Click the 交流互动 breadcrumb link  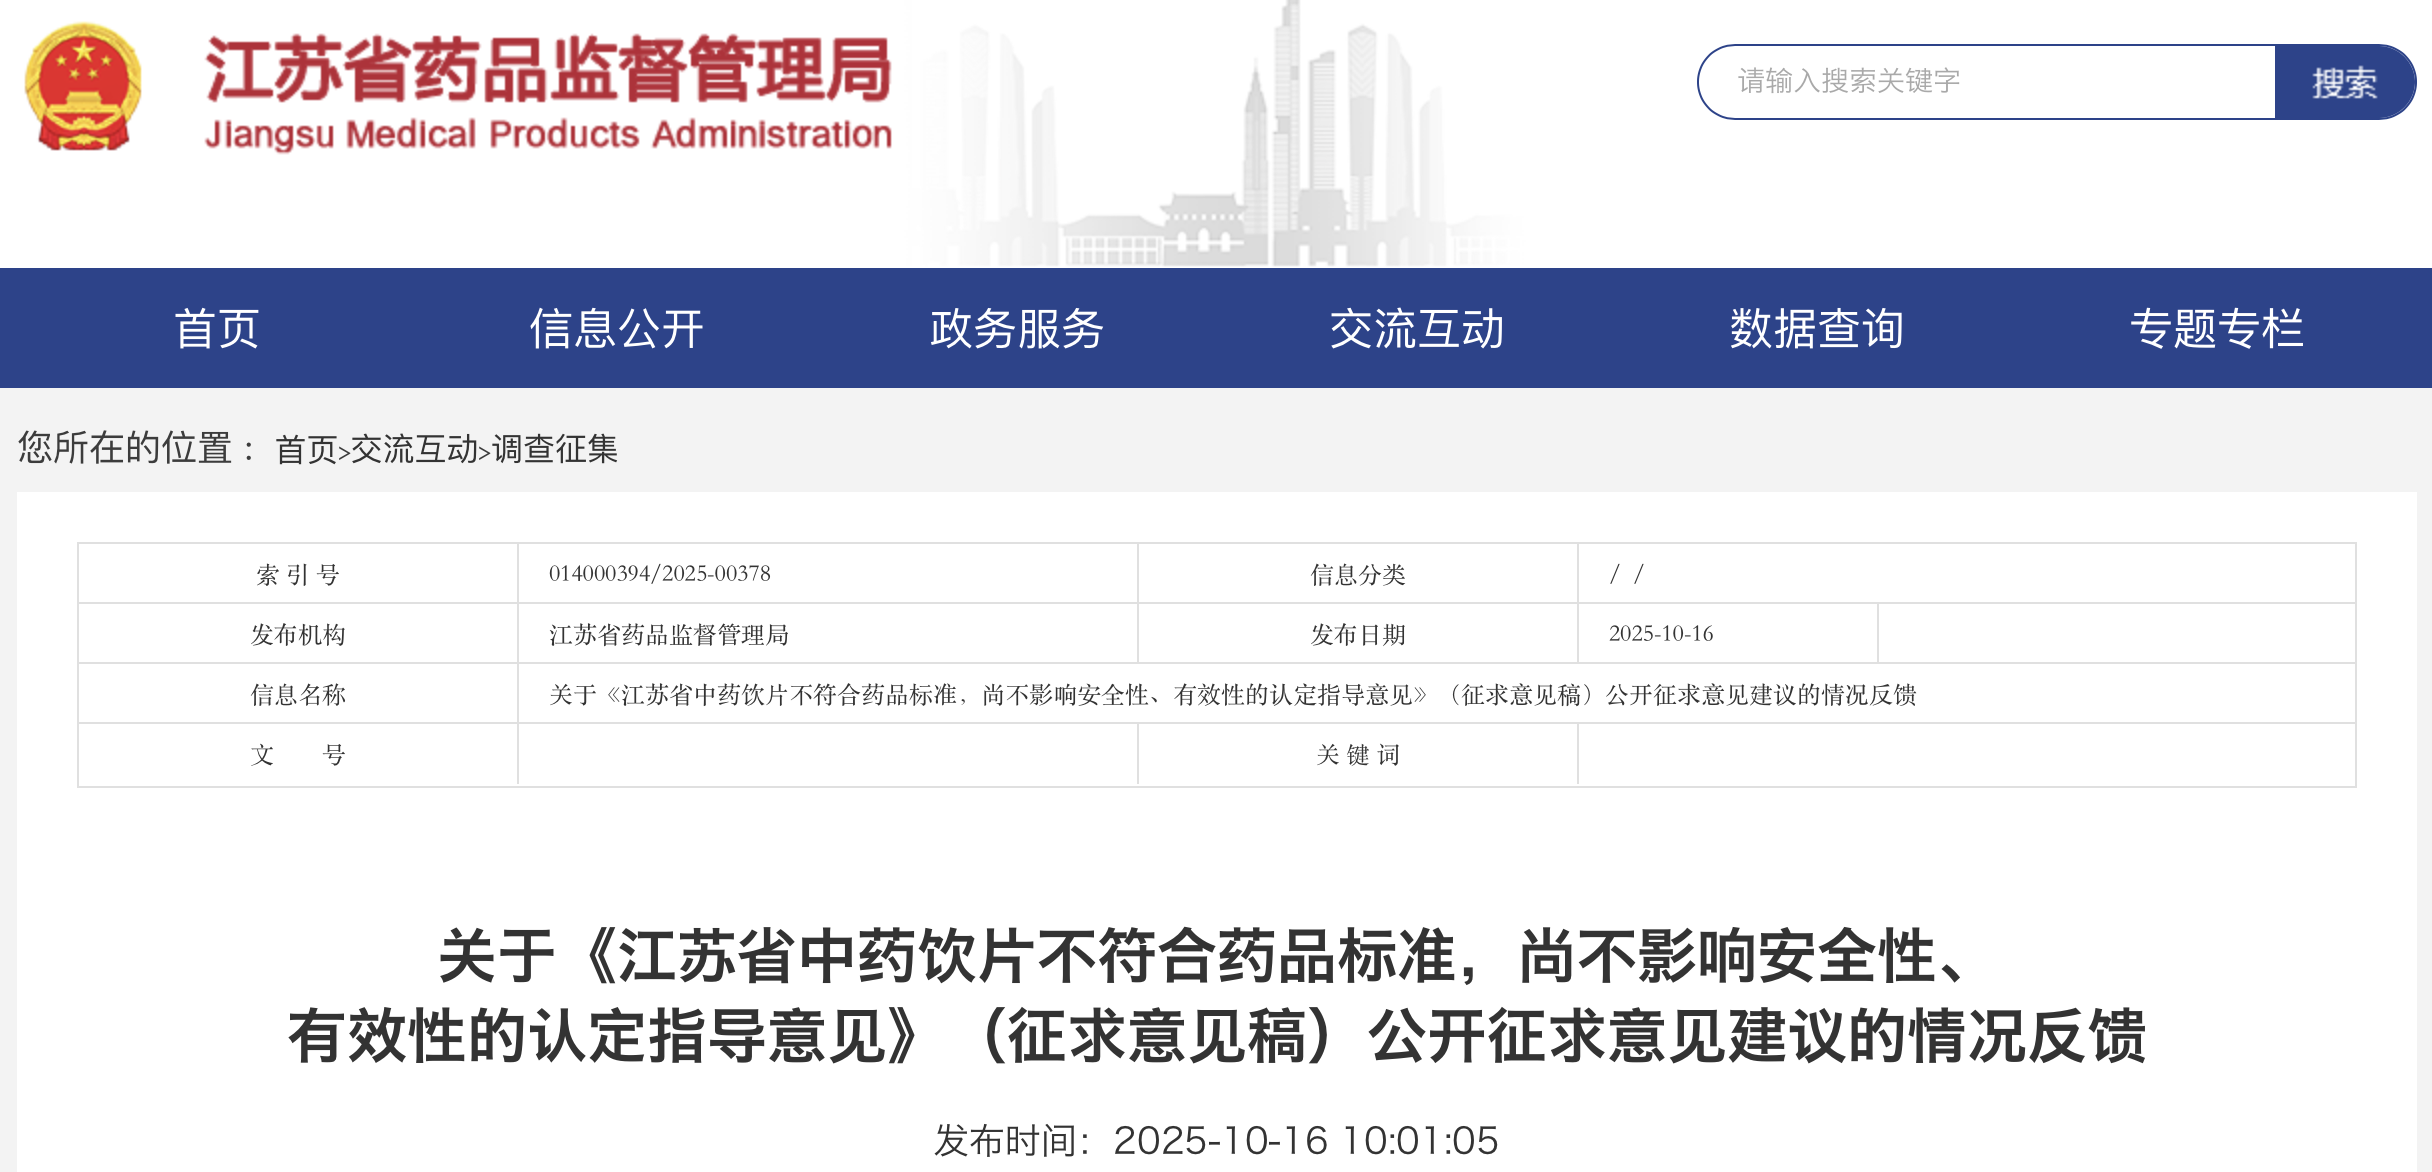414,450
